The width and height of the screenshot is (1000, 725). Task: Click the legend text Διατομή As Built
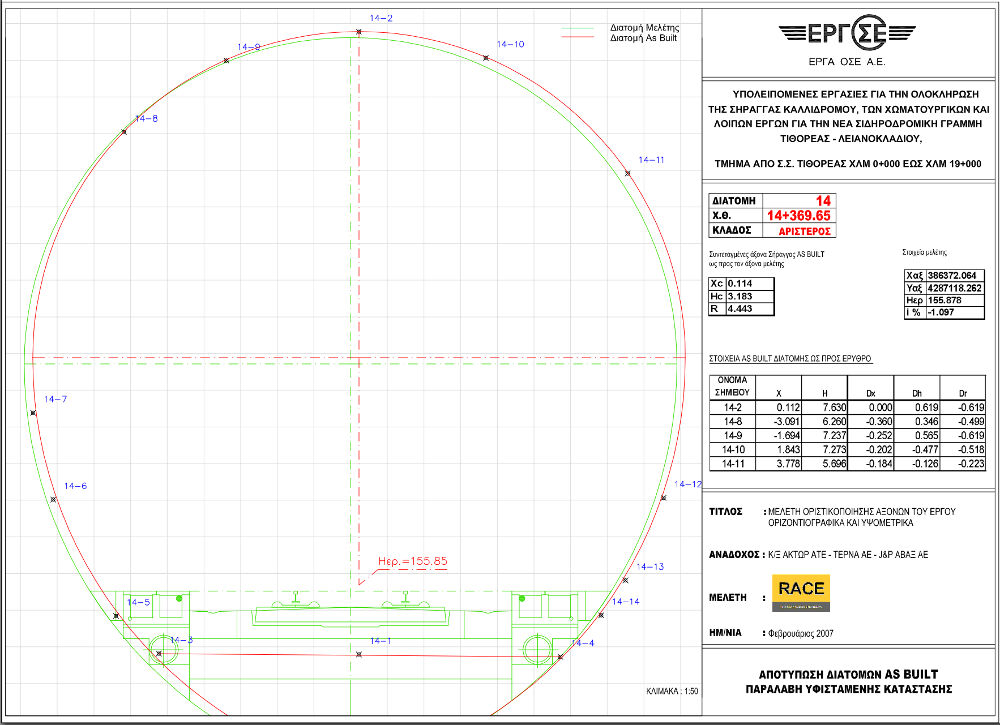pos(643,38)
